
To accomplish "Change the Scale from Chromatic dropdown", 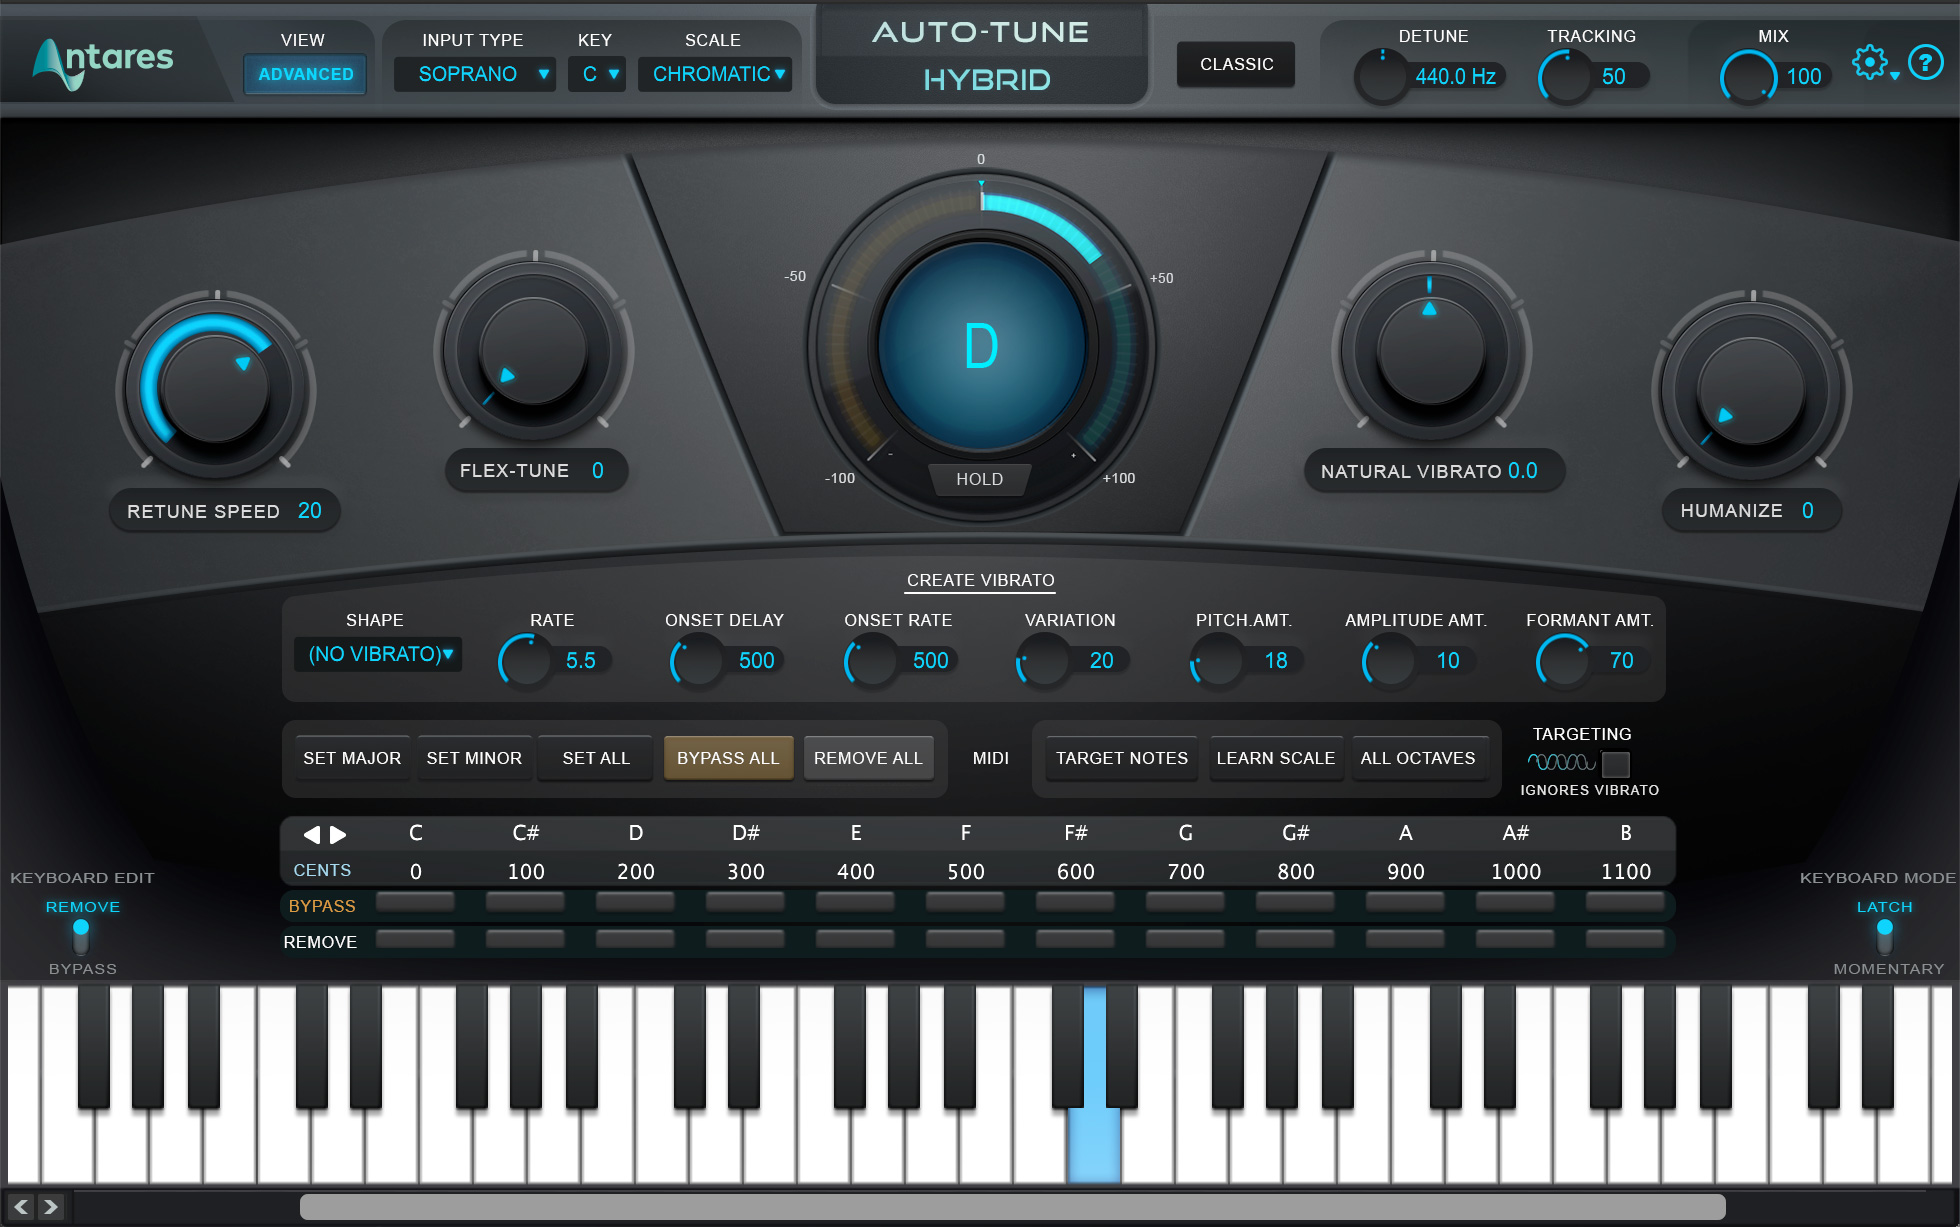I will tap(715, 73).
